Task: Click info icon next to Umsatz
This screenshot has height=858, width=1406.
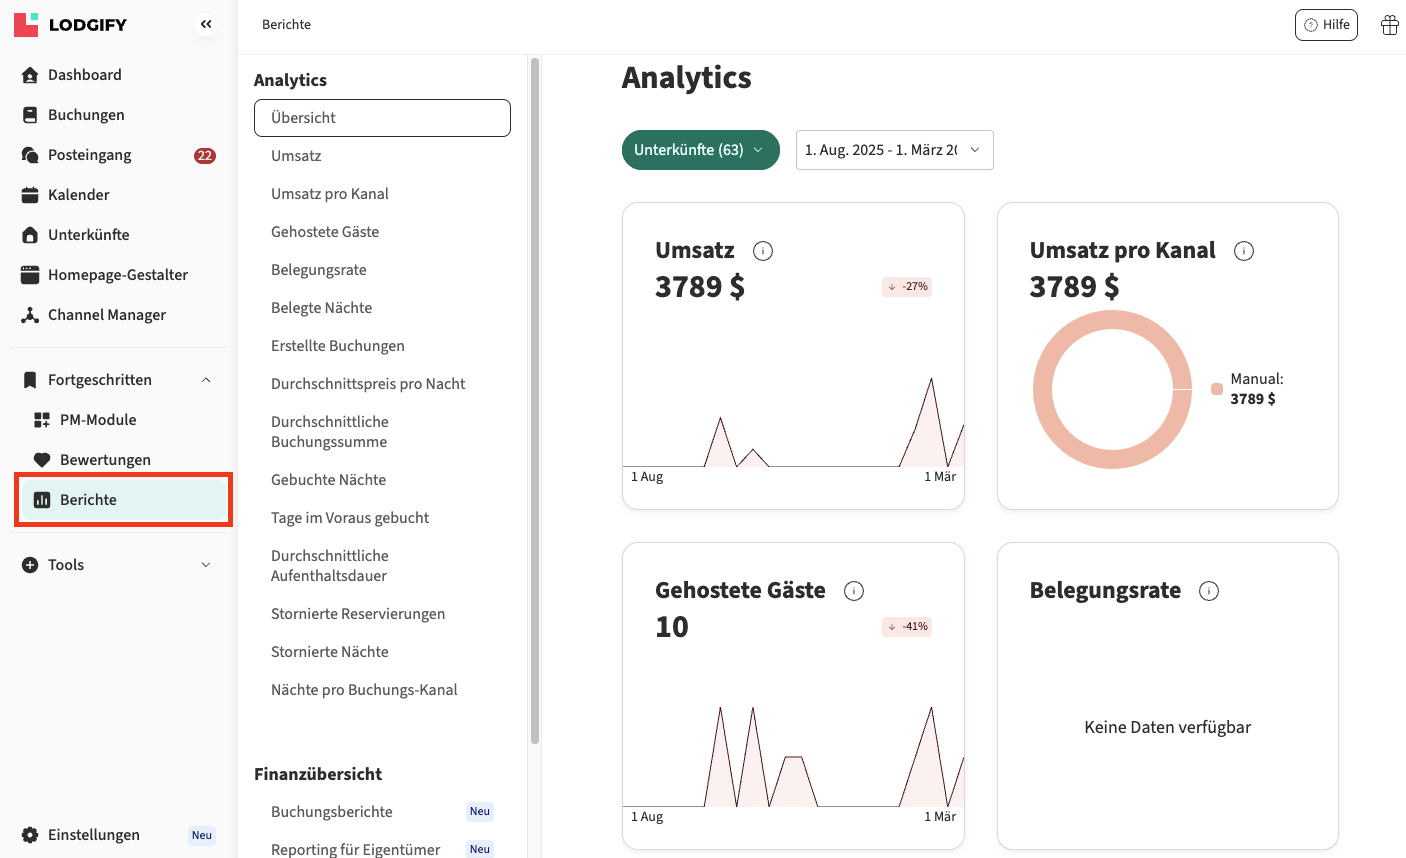Action: click(763, 251)
